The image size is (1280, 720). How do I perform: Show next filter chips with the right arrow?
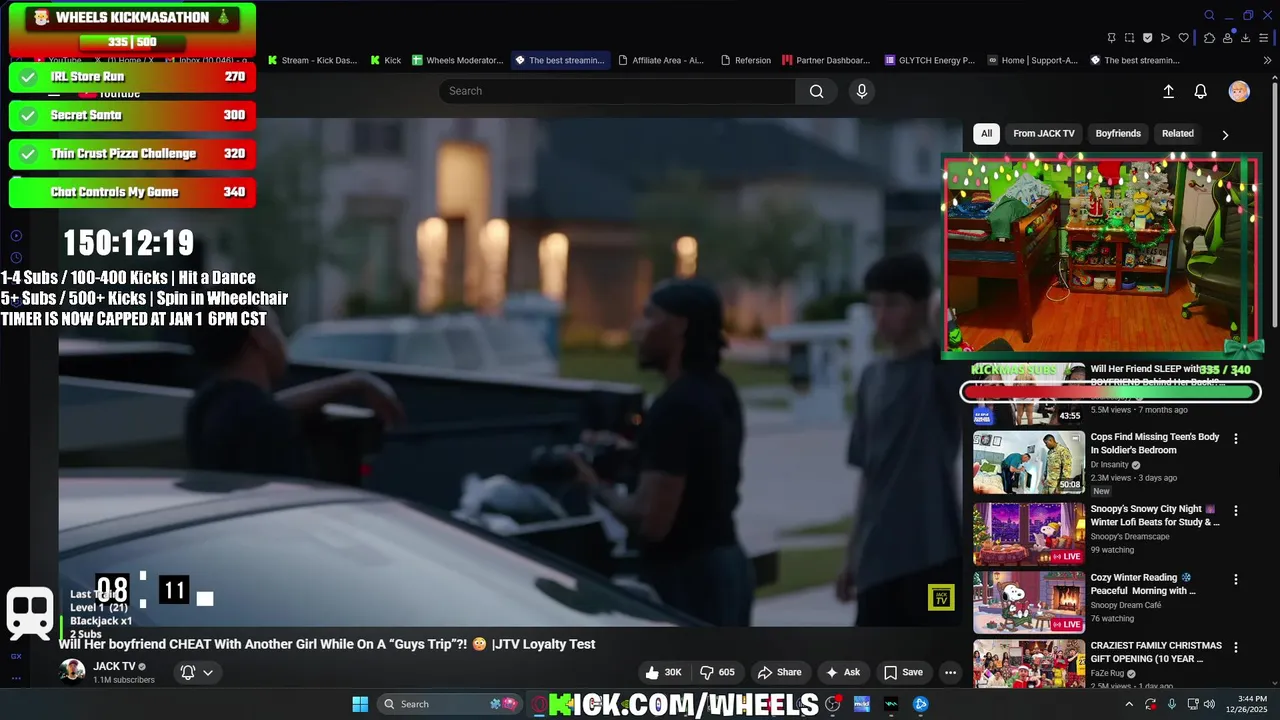point(1225,134)
